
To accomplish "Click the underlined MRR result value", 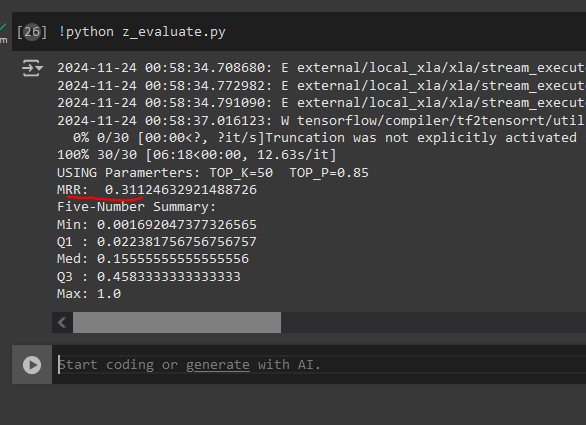I will pyautogui.click(x=181, y=190).
